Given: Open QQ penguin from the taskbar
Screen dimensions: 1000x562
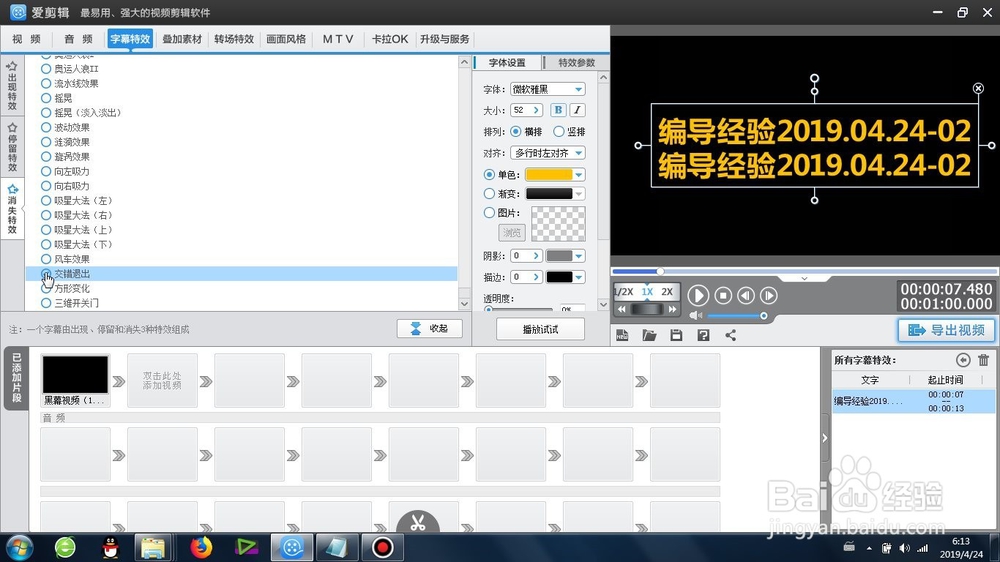Looking at the screenshot, I should click(x=110, y=547).
